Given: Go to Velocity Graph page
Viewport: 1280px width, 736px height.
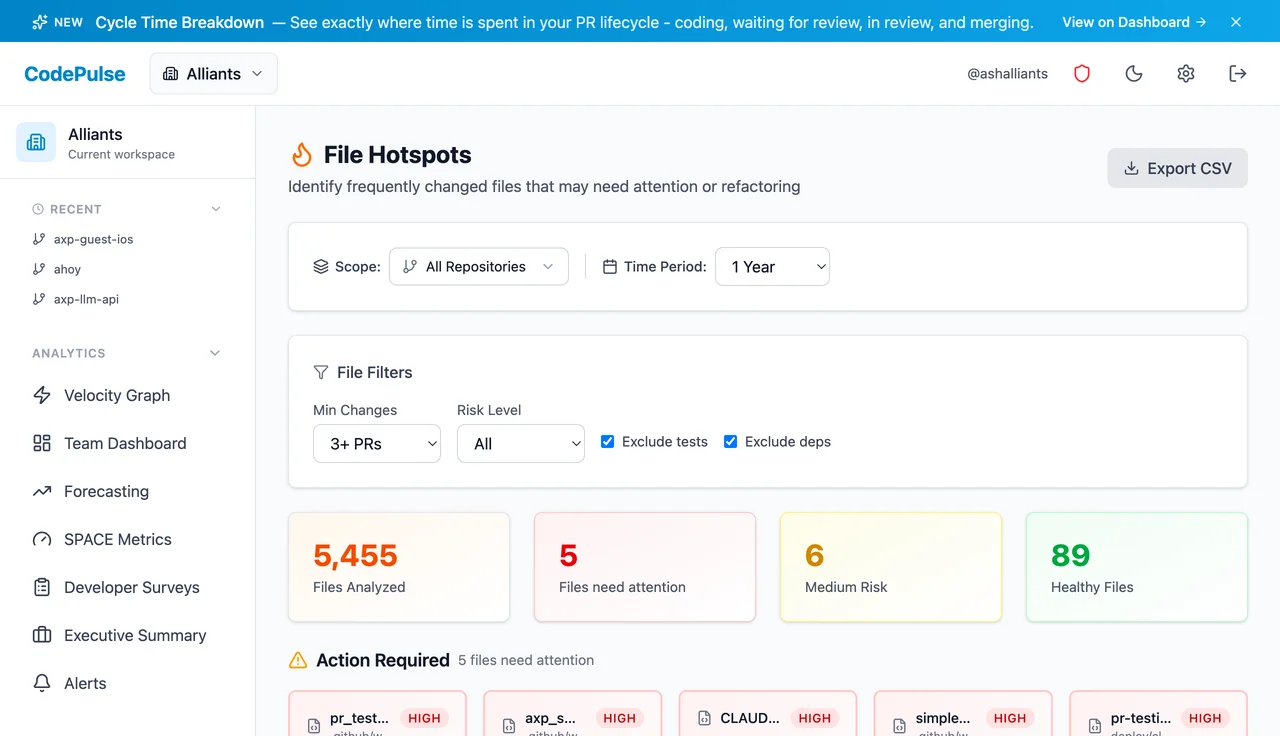Looking at the screenshot, I should pos(128,395).
